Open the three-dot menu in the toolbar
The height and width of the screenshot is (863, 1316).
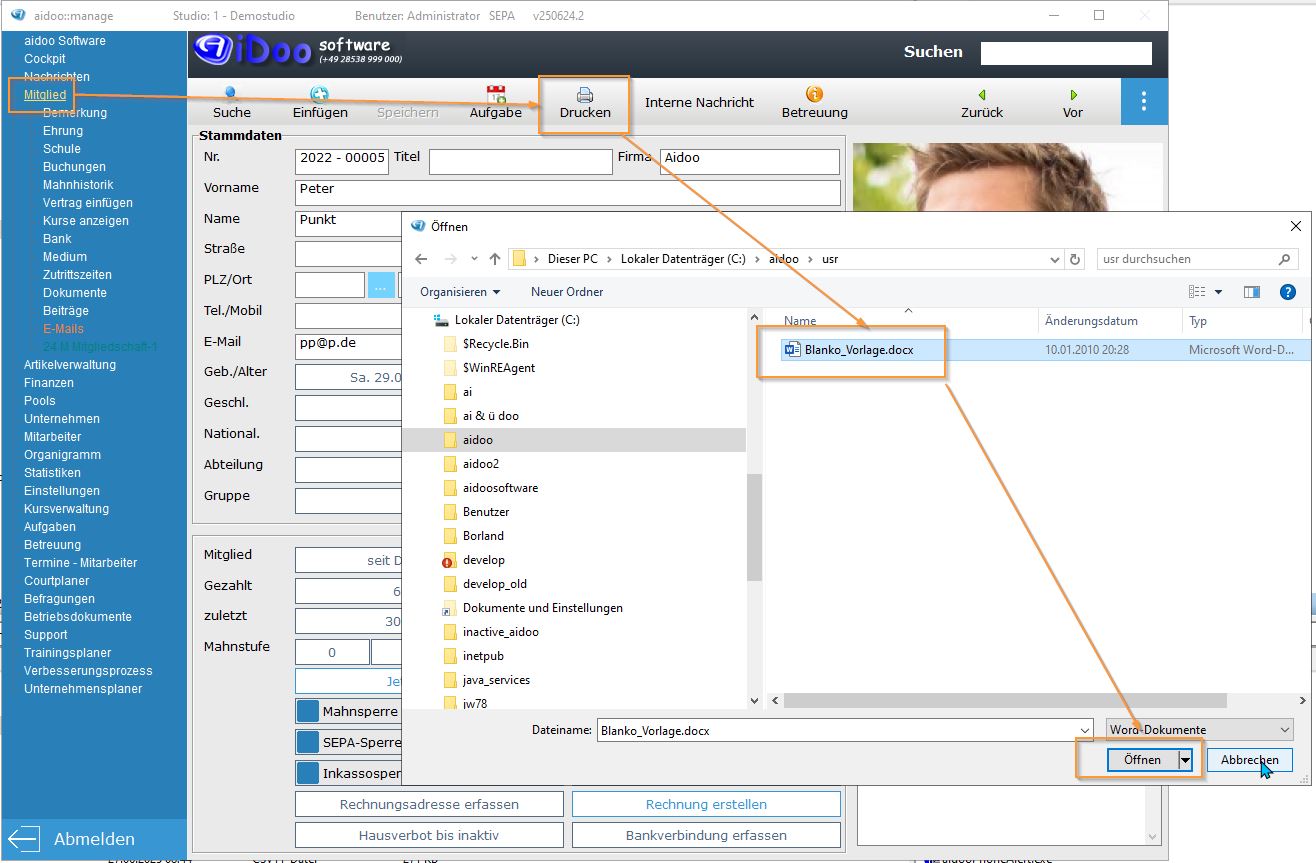(1144, 102)
